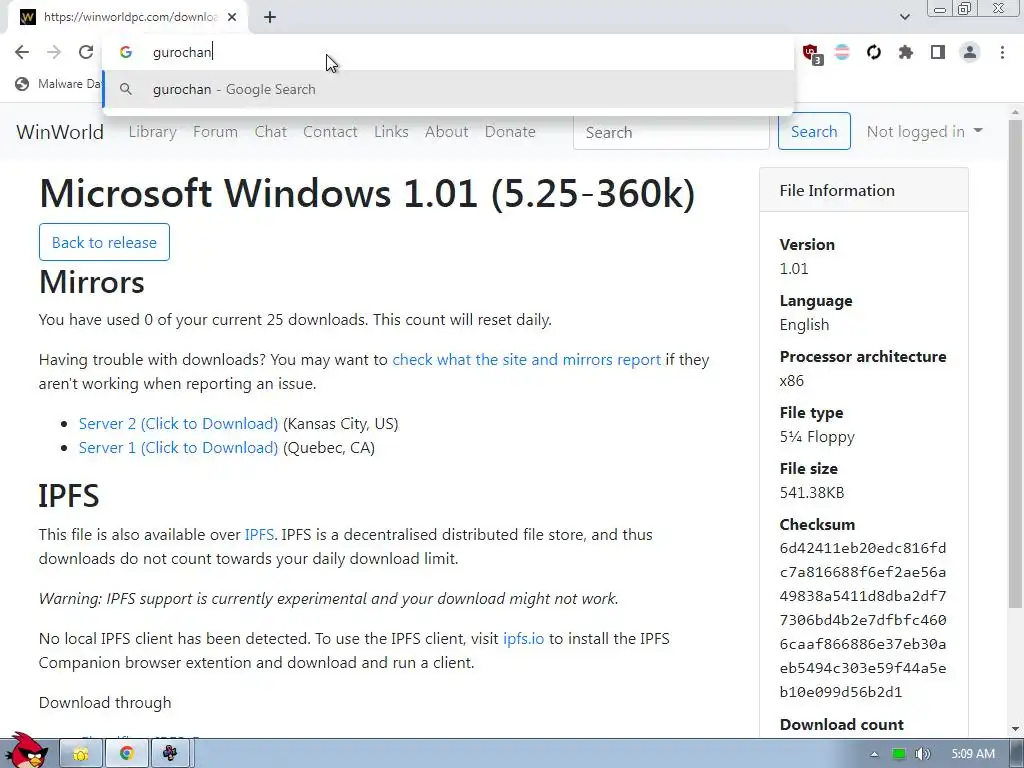Open the Contact nav link
Image resolution: width=1024 pixels, height=768 pixels.
pyautogui.click(x=330, y=132)
